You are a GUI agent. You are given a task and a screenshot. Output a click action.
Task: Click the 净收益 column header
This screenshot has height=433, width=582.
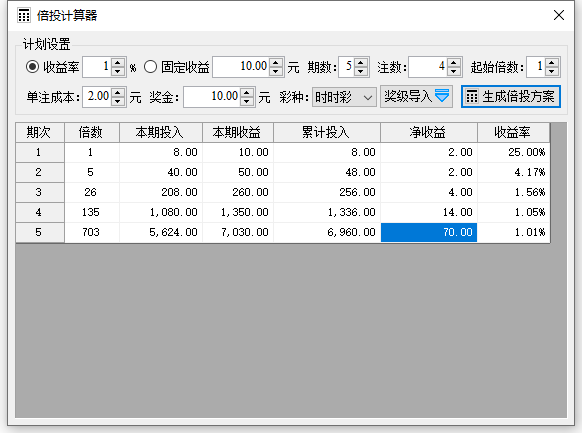coord(429,132)
